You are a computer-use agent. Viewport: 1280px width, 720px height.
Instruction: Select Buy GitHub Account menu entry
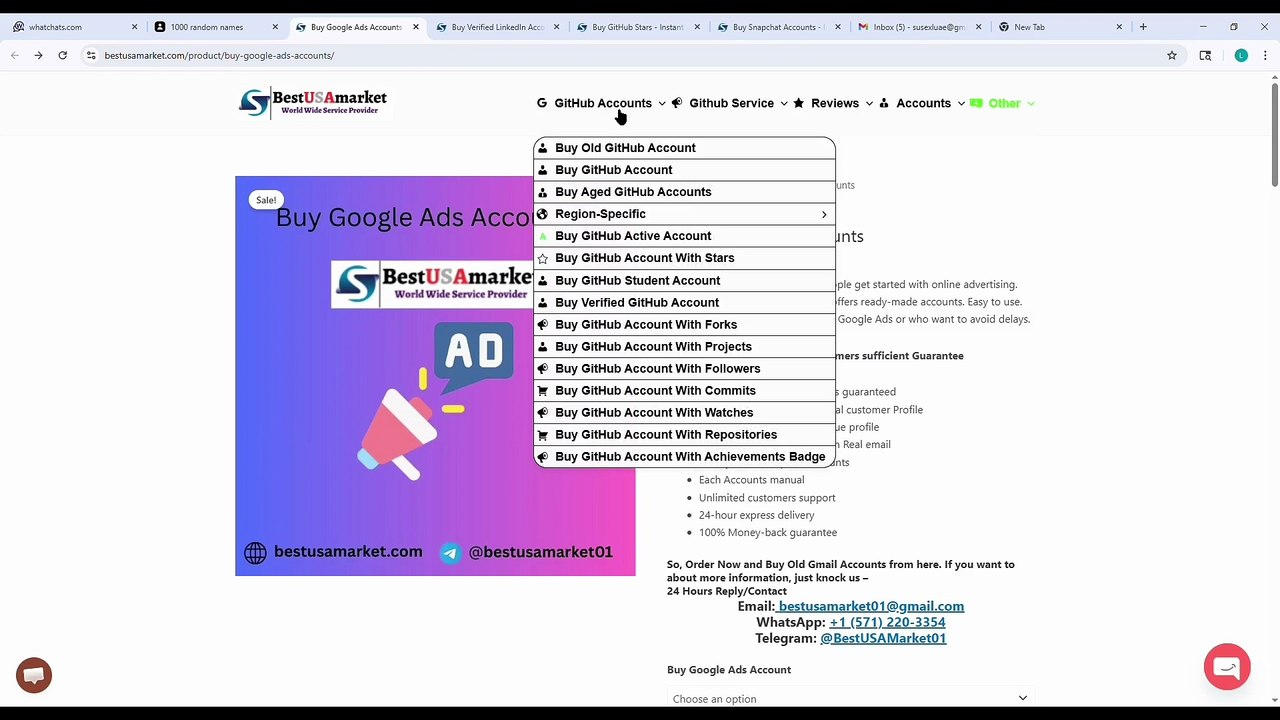tap(684, 170)
